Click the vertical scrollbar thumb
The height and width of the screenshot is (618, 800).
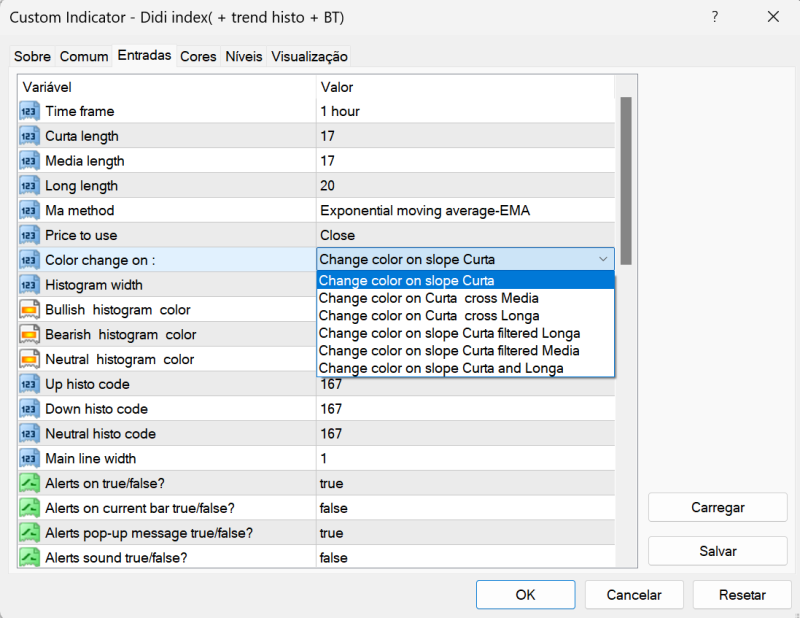click(x=626, y=180)
